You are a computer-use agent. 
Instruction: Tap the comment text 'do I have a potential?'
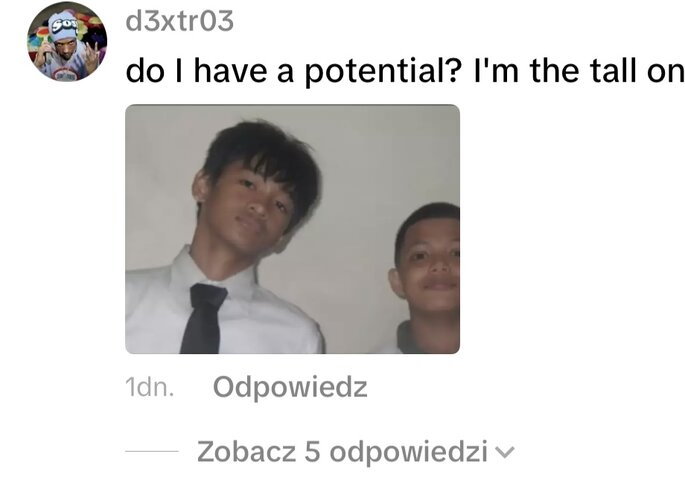294,71
